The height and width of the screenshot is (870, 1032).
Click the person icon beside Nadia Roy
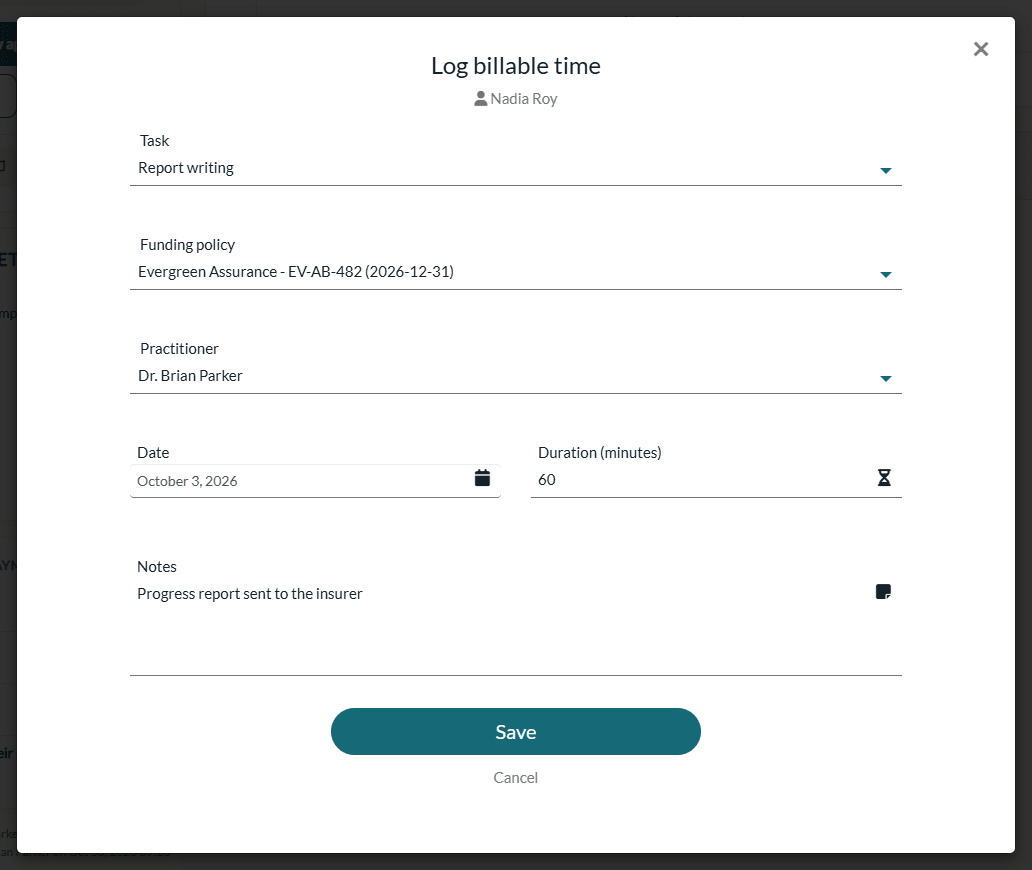[480, 99]
